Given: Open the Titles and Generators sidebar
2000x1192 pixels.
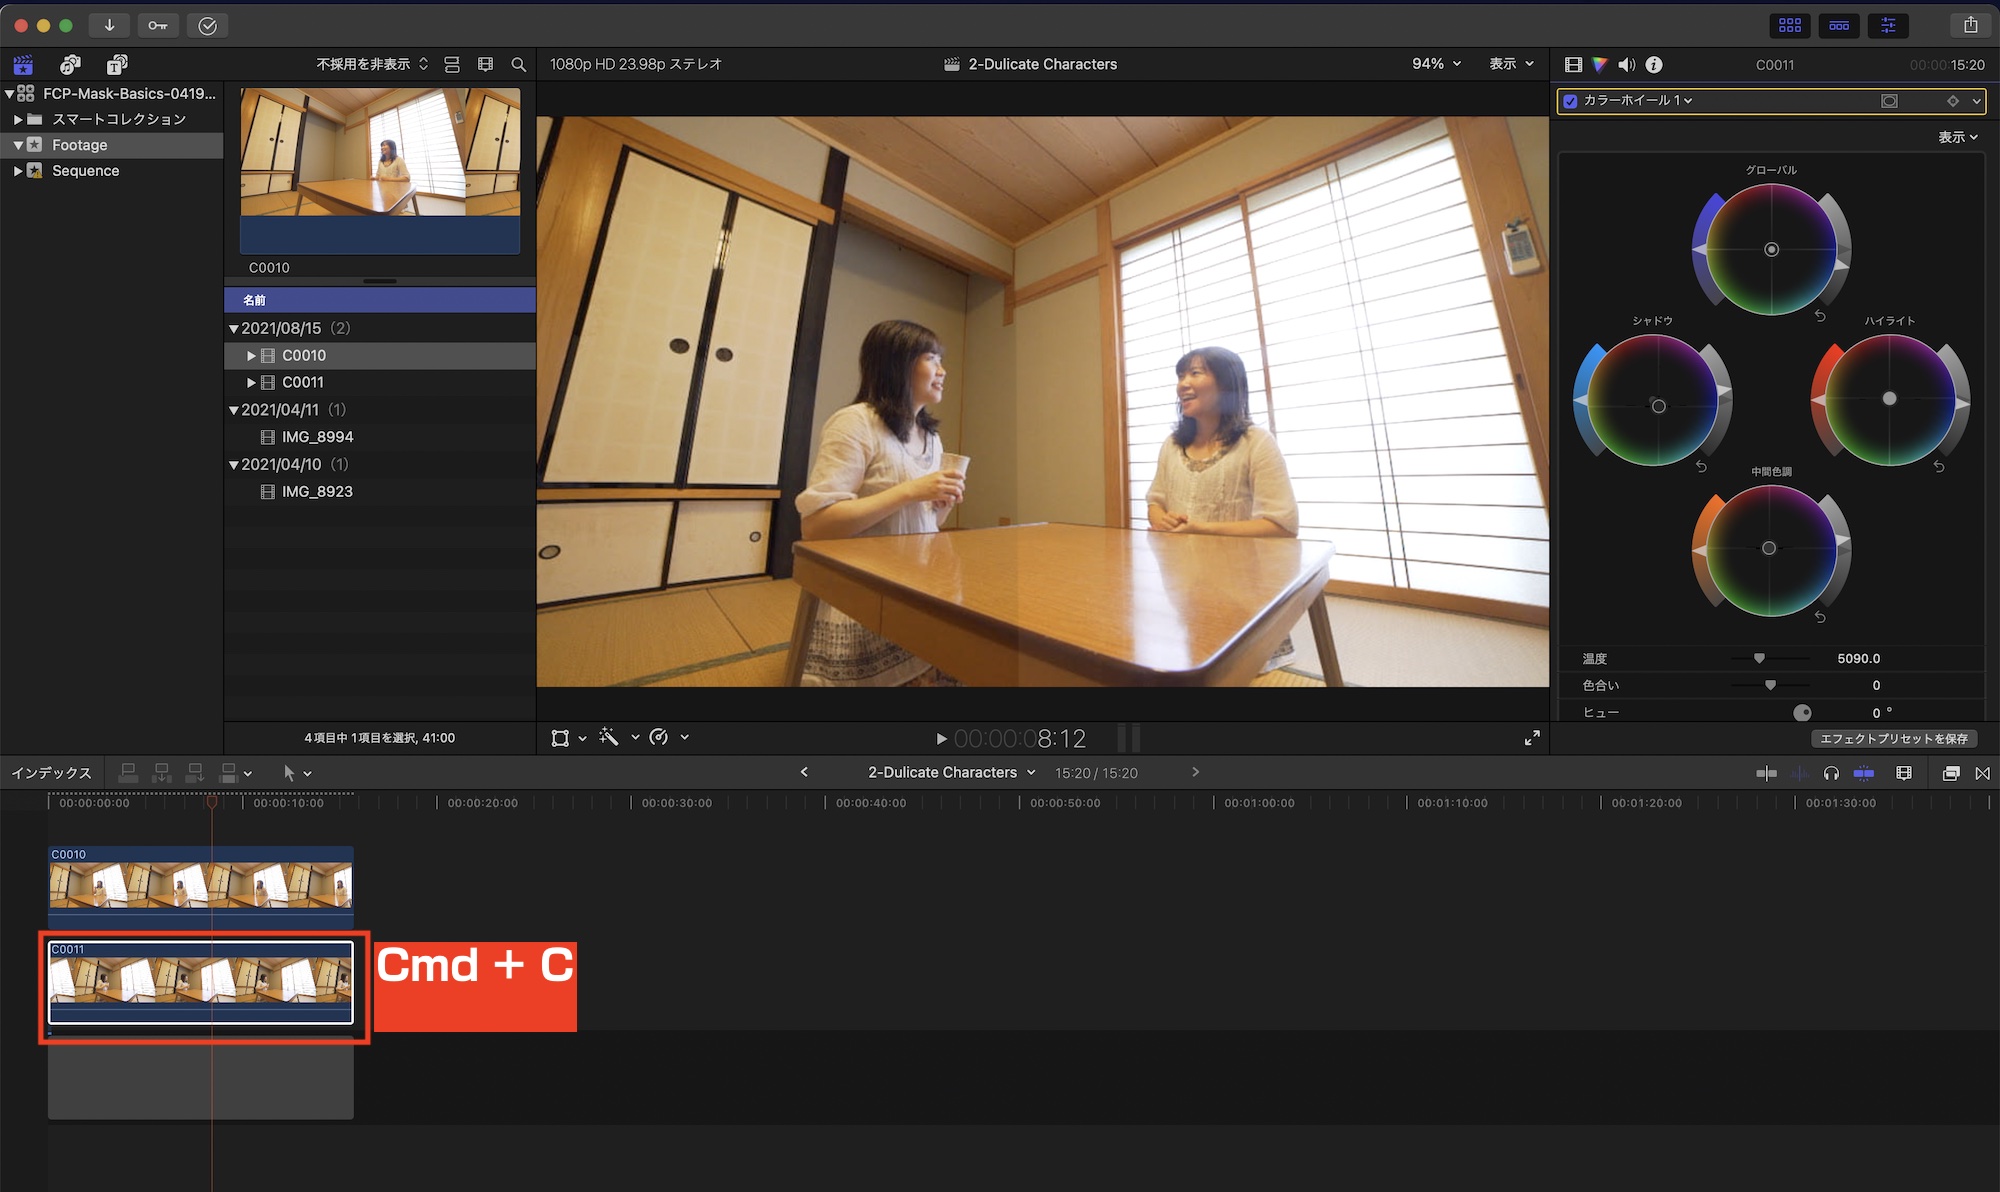Looking at the screenshot, I should [x=117, y=65].
